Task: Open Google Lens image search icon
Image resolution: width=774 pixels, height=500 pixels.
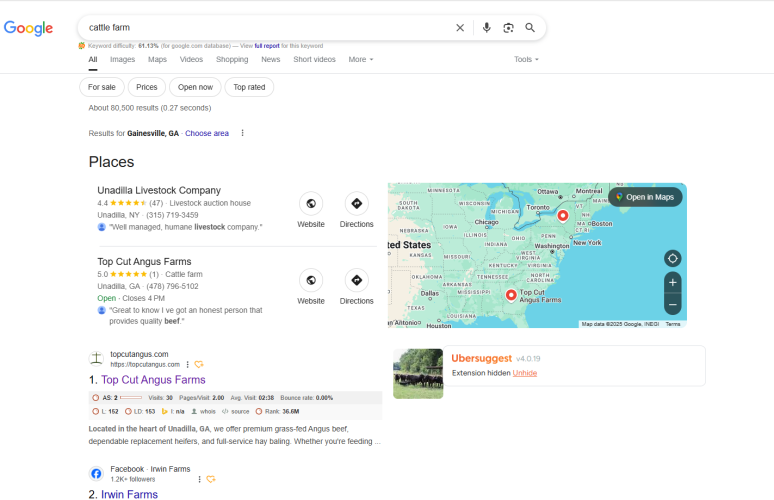Action: [508, 28]
